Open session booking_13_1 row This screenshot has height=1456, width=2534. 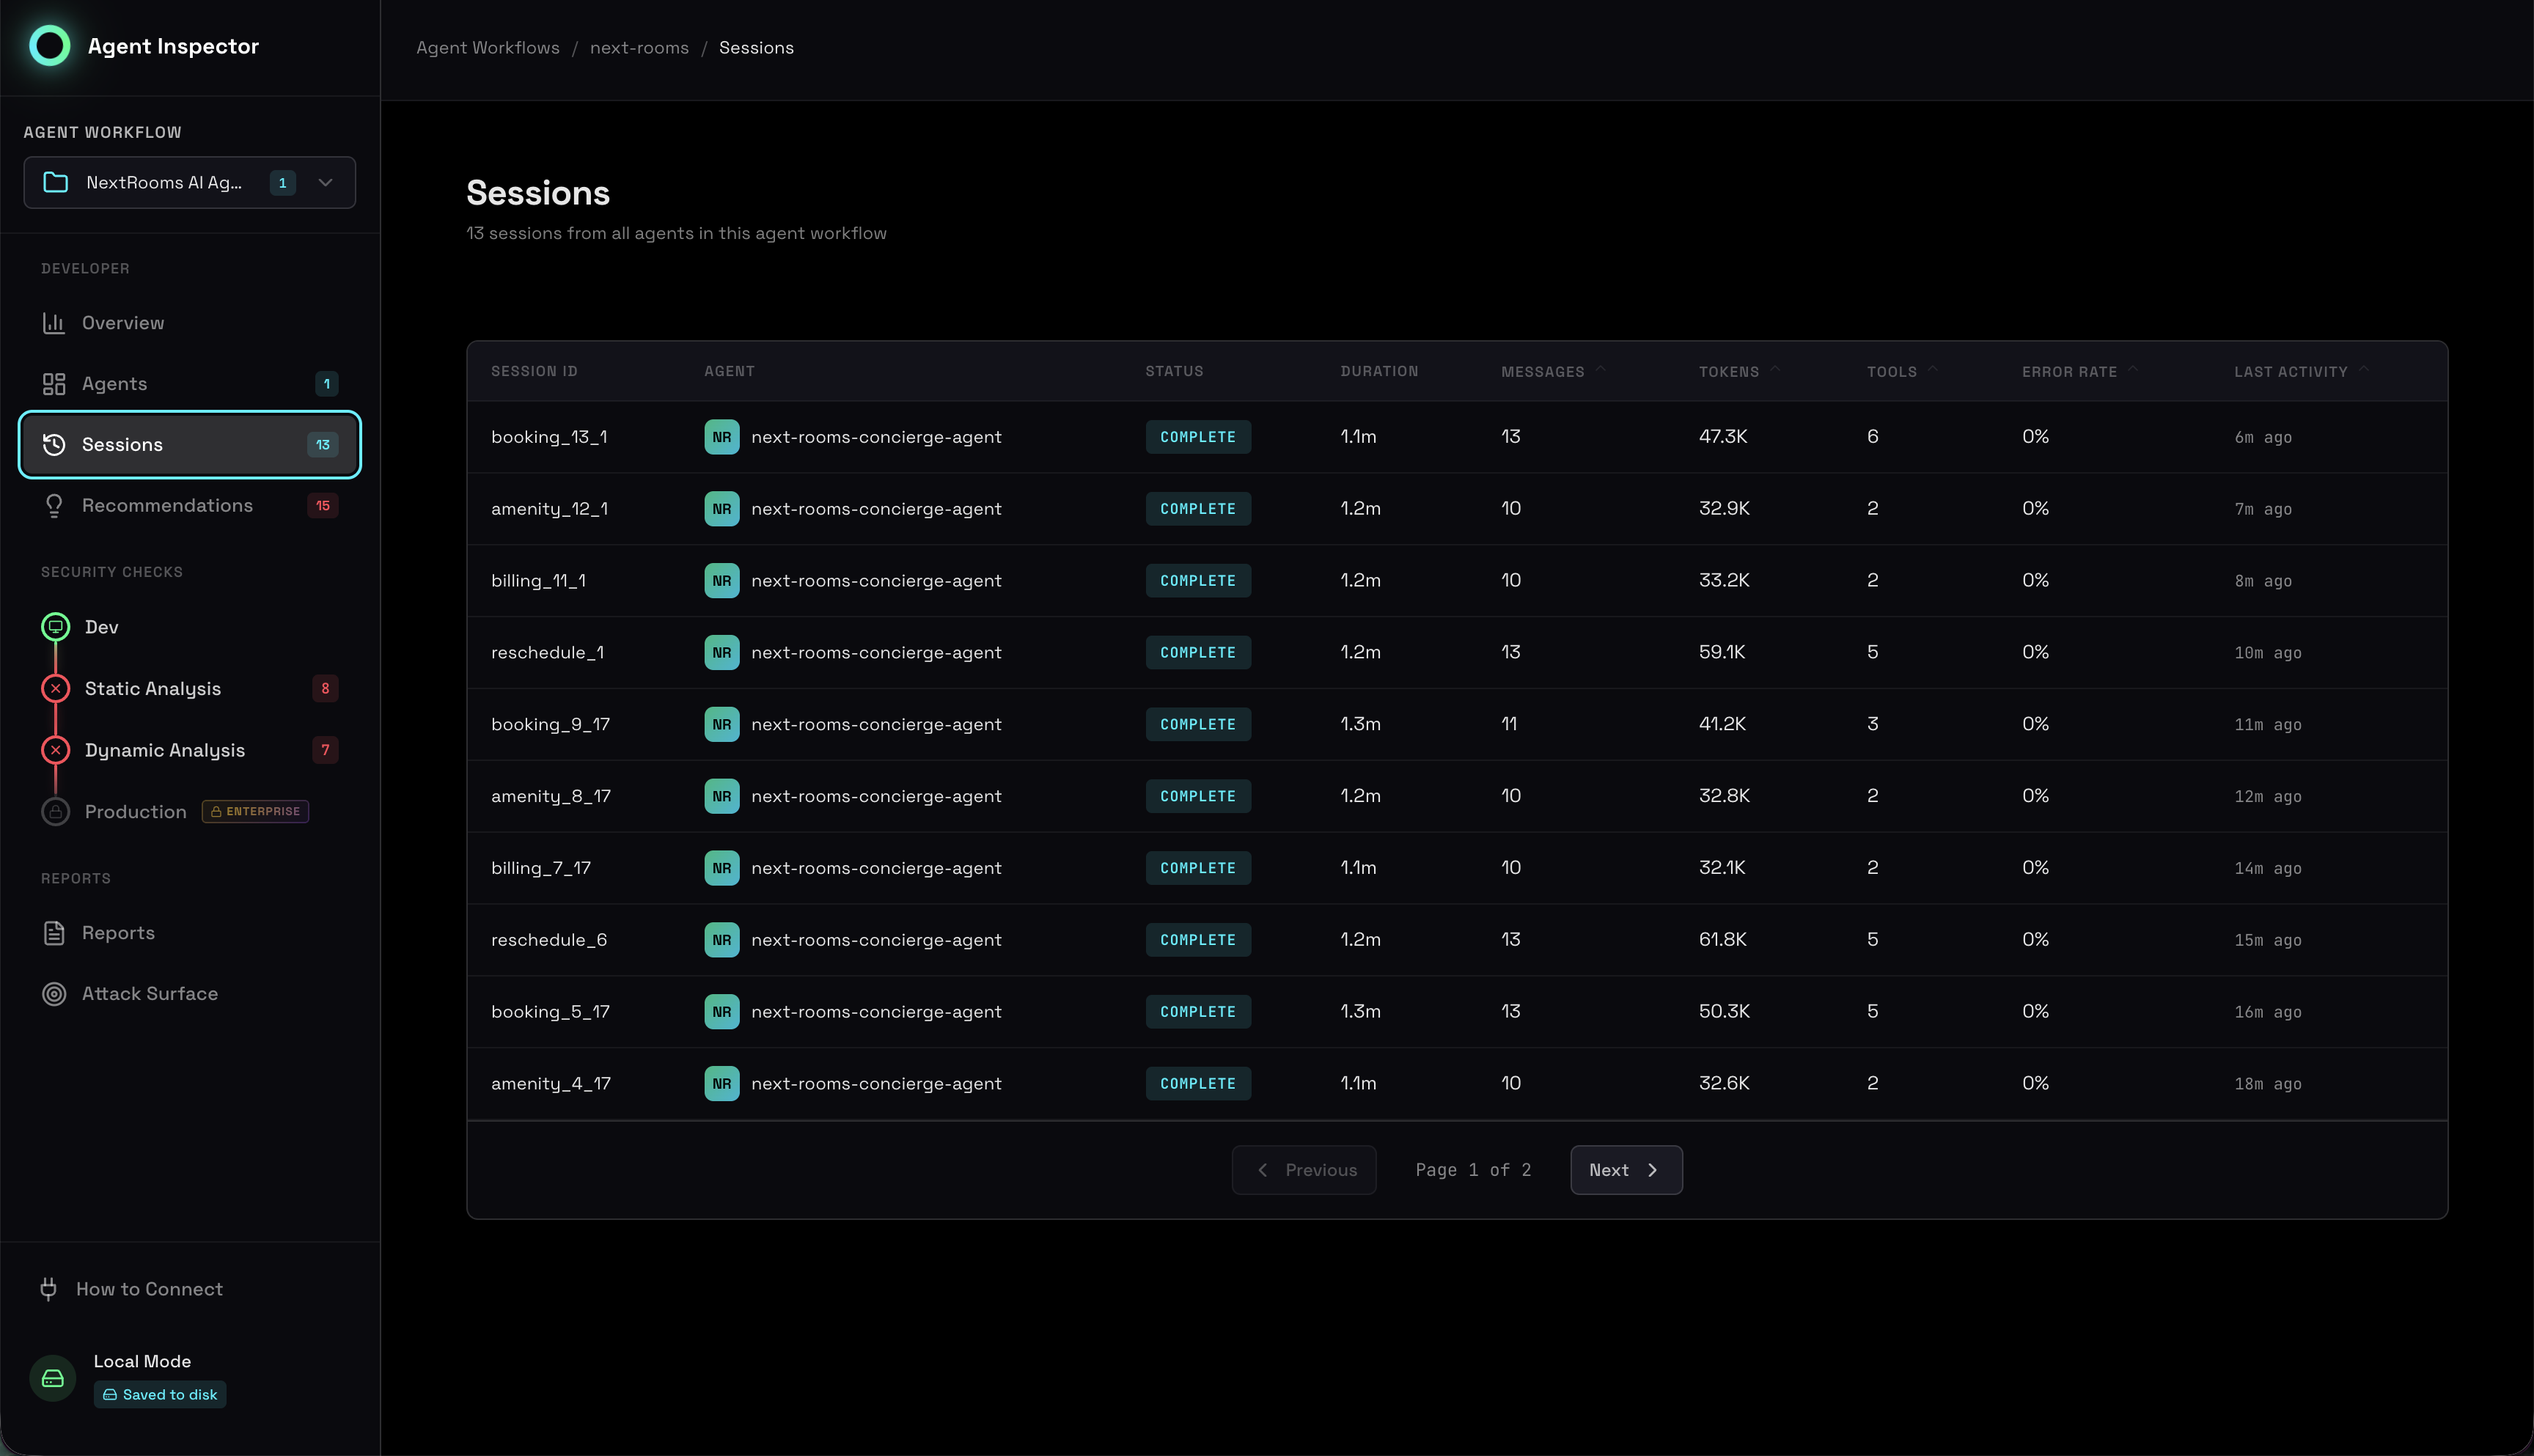[x=549, y=437]
